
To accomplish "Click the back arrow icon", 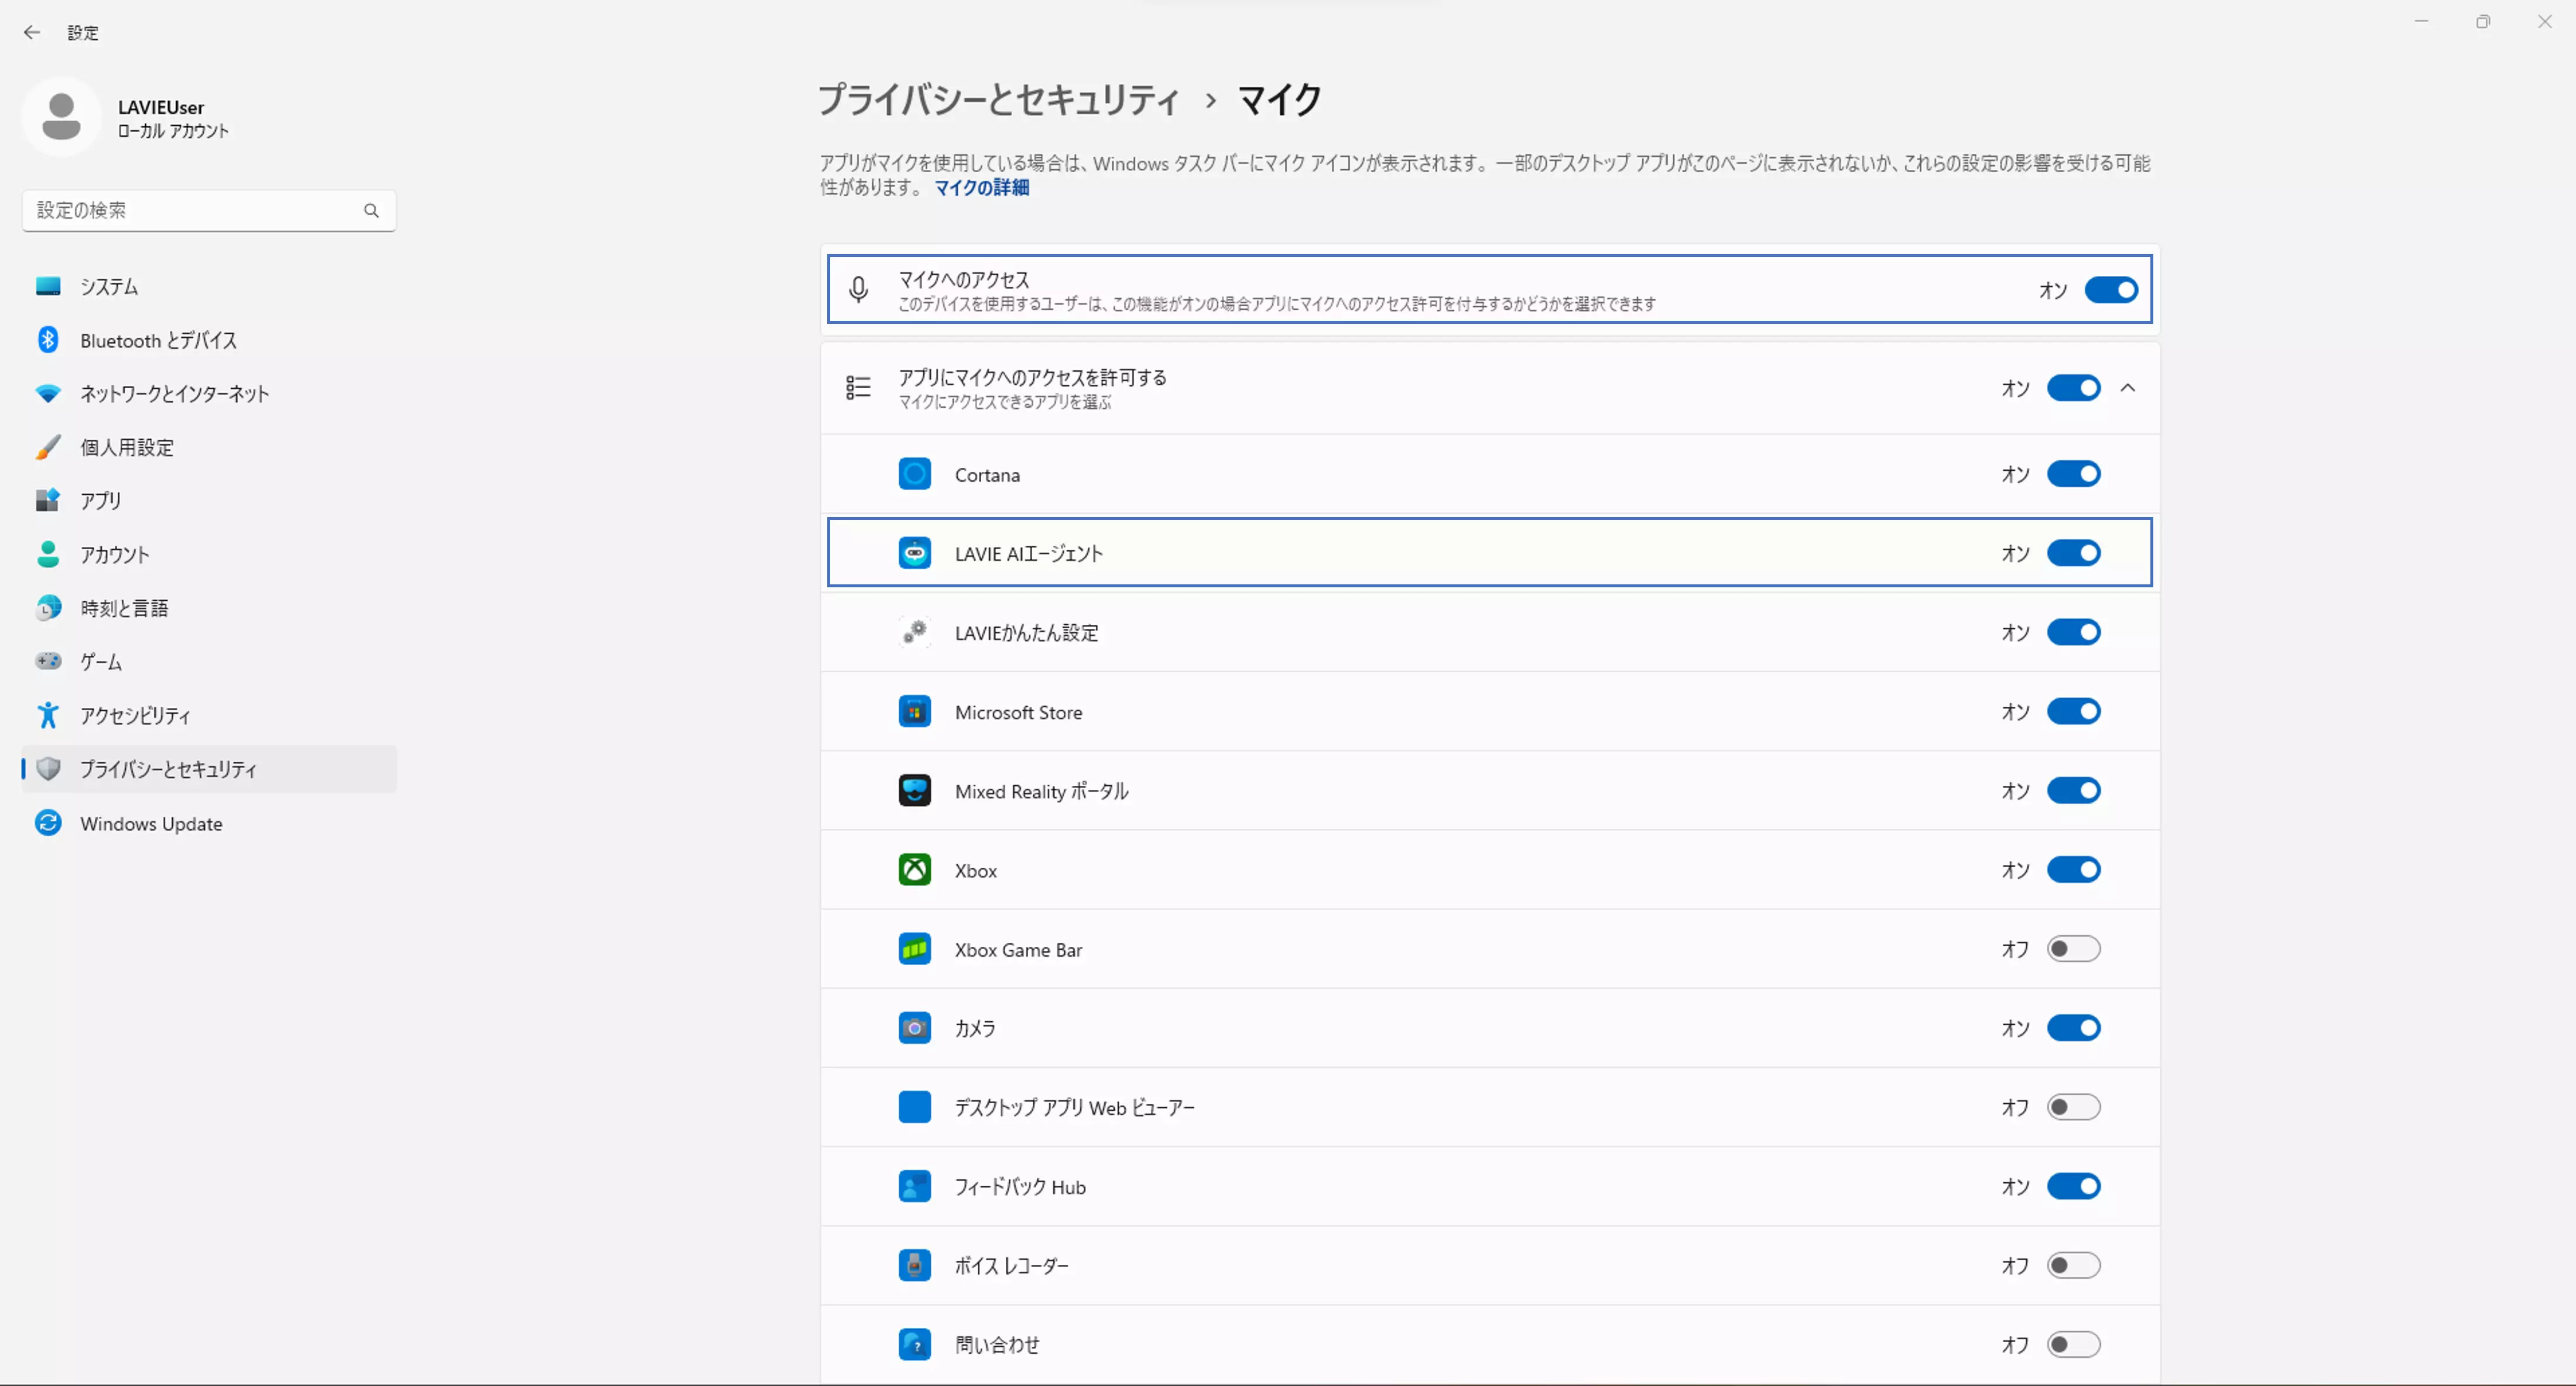I will (x=31, y=32).
